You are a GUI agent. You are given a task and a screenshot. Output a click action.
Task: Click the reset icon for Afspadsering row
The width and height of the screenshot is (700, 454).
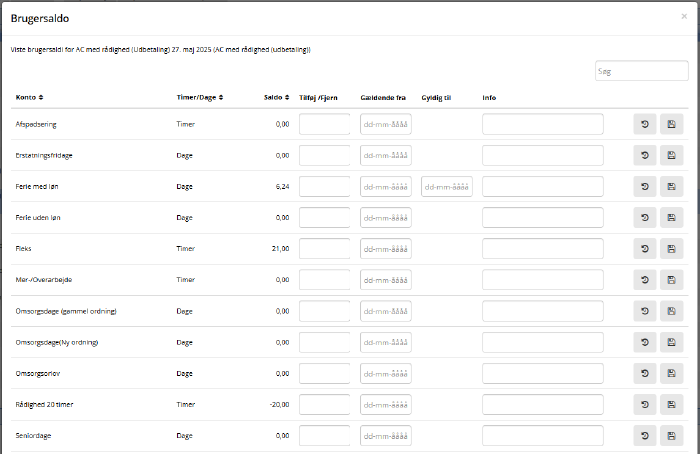pyautogui.click(x=645, y=125)
